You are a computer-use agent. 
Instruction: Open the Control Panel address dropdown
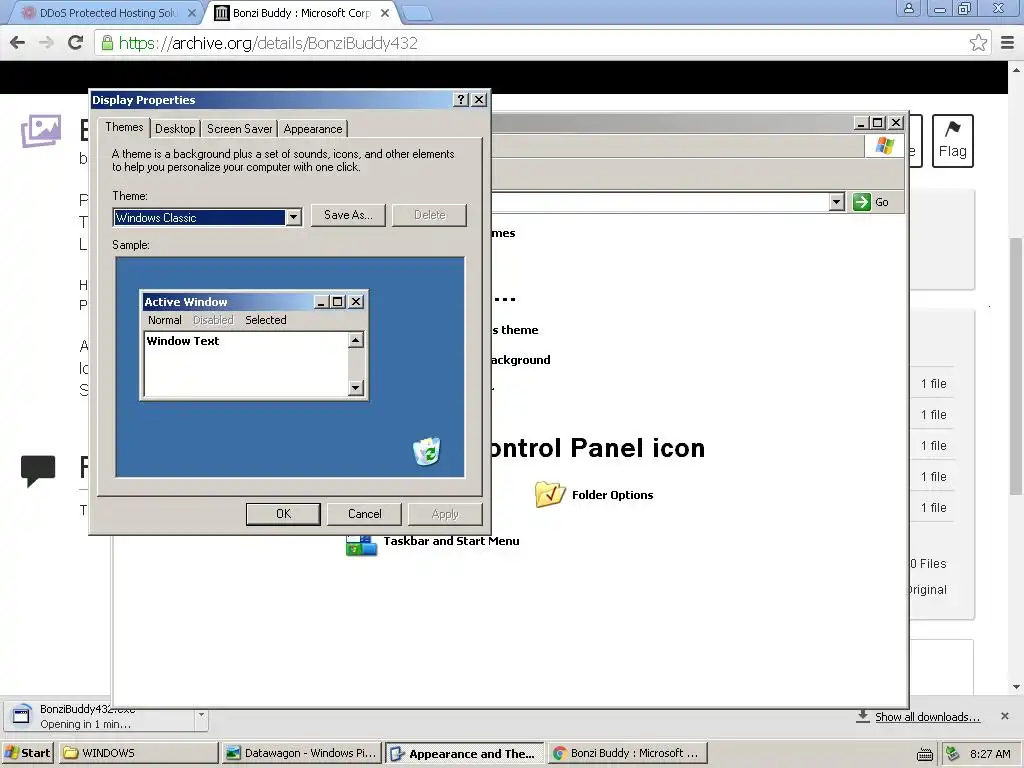point(837,202)
